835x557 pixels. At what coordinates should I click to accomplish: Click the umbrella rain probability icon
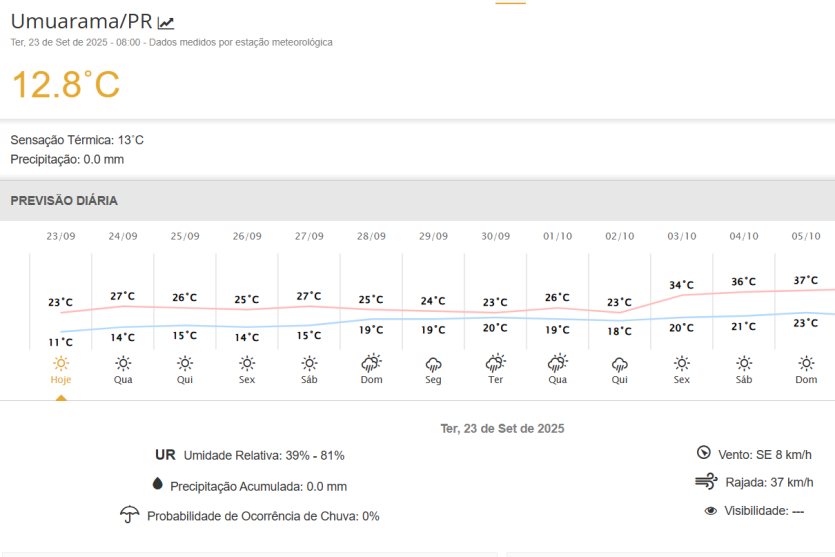click(x=129, y=515)
